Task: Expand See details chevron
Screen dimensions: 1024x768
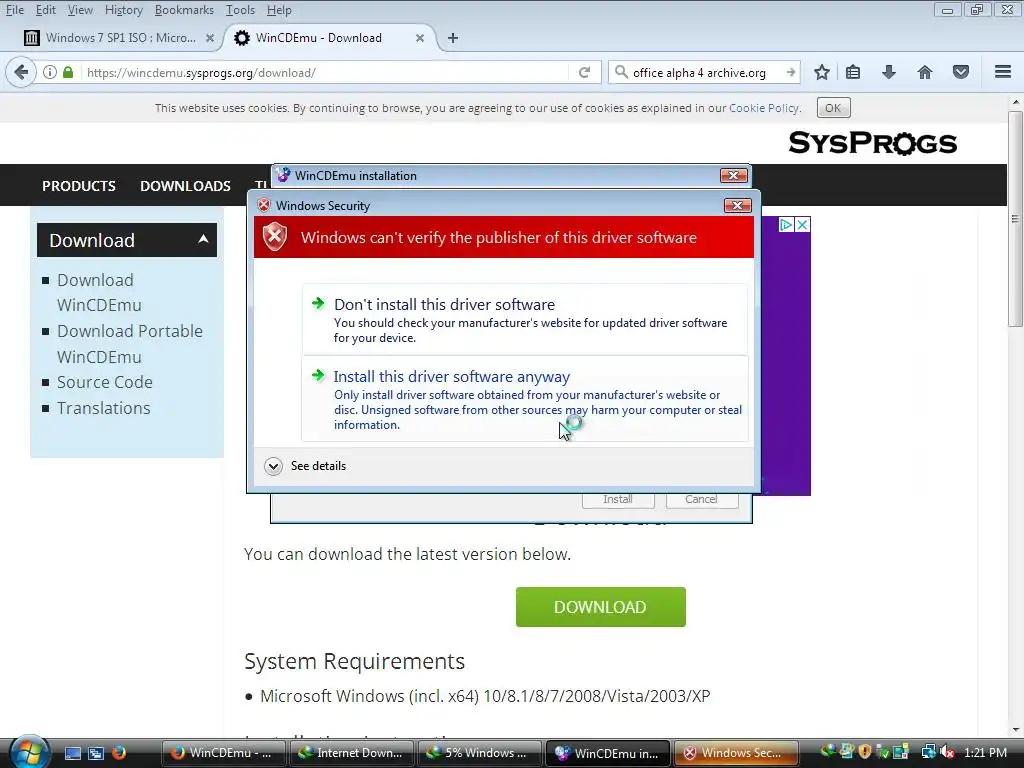Action: point(273,466)
